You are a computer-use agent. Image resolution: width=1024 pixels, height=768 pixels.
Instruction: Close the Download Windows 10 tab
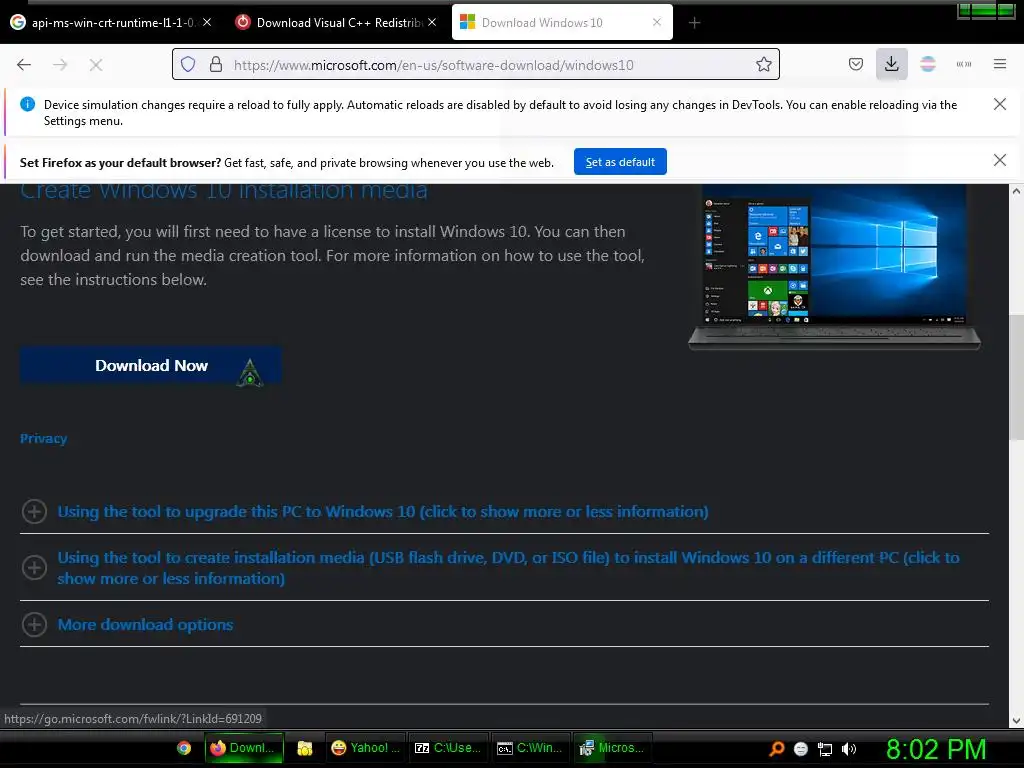click(x=657, y=22)
